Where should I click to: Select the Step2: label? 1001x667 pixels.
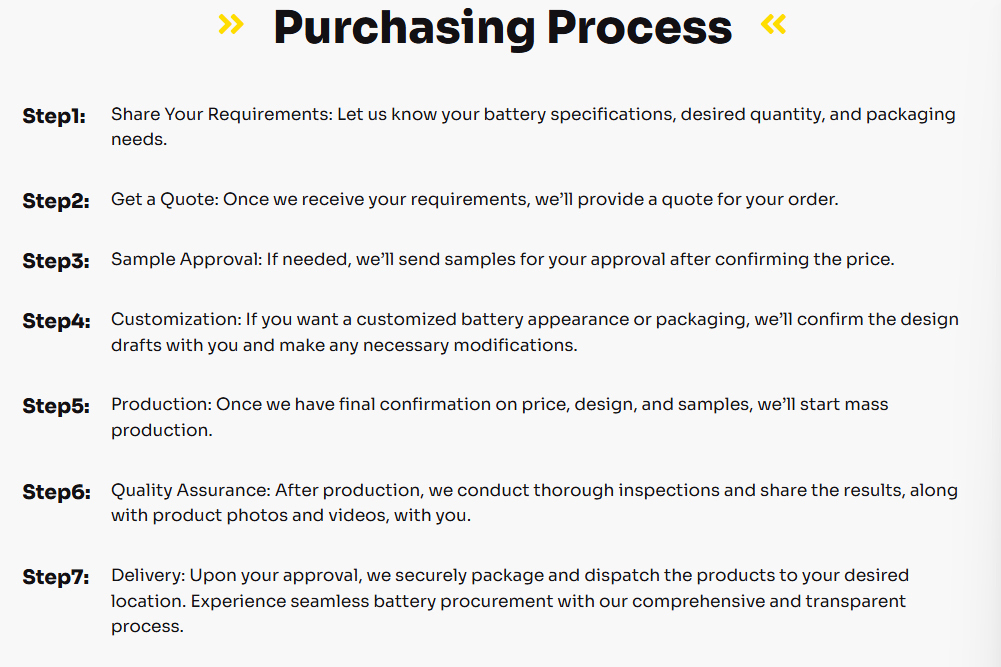pyautogui.click(x=56, y=201)
